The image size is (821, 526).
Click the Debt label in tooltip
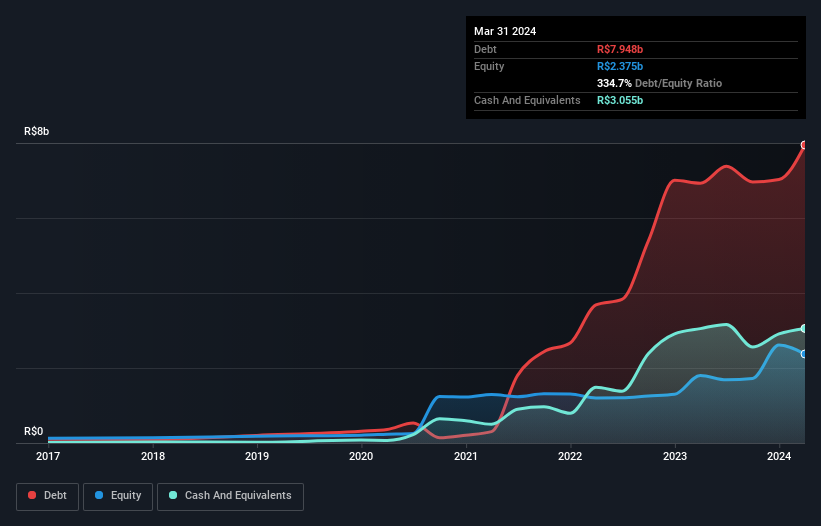(485, 49)
